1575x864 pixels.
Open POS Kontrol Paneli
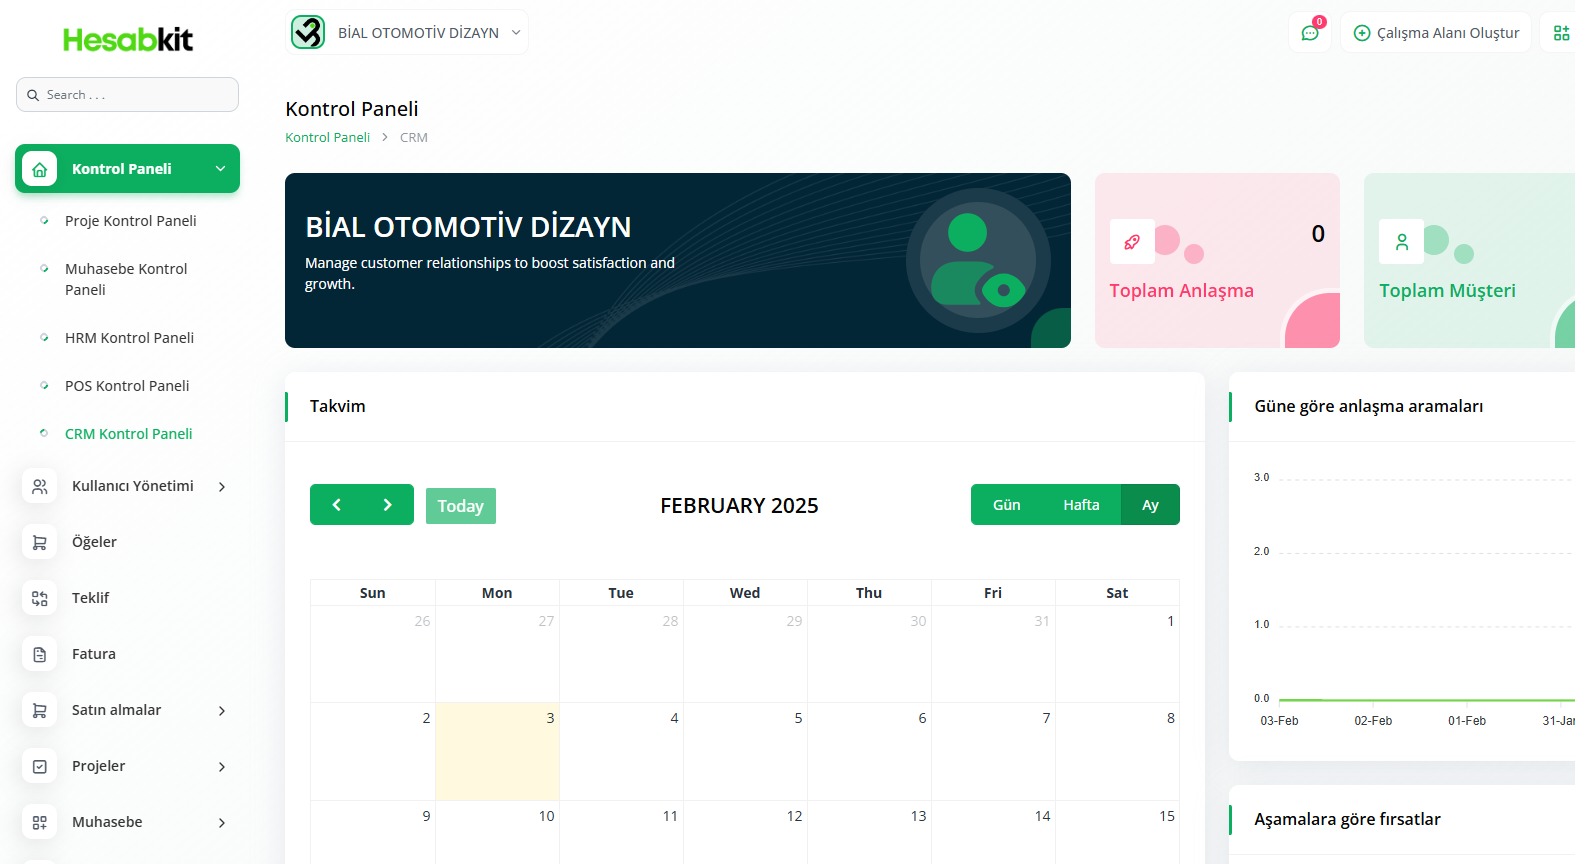click(x=127, y=386)
